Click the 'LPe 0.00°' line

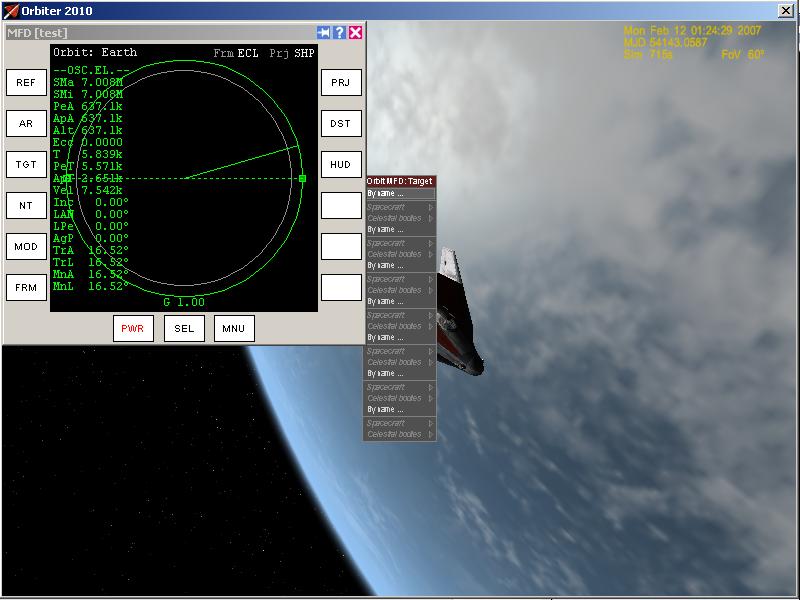click(x=91, y=226)
